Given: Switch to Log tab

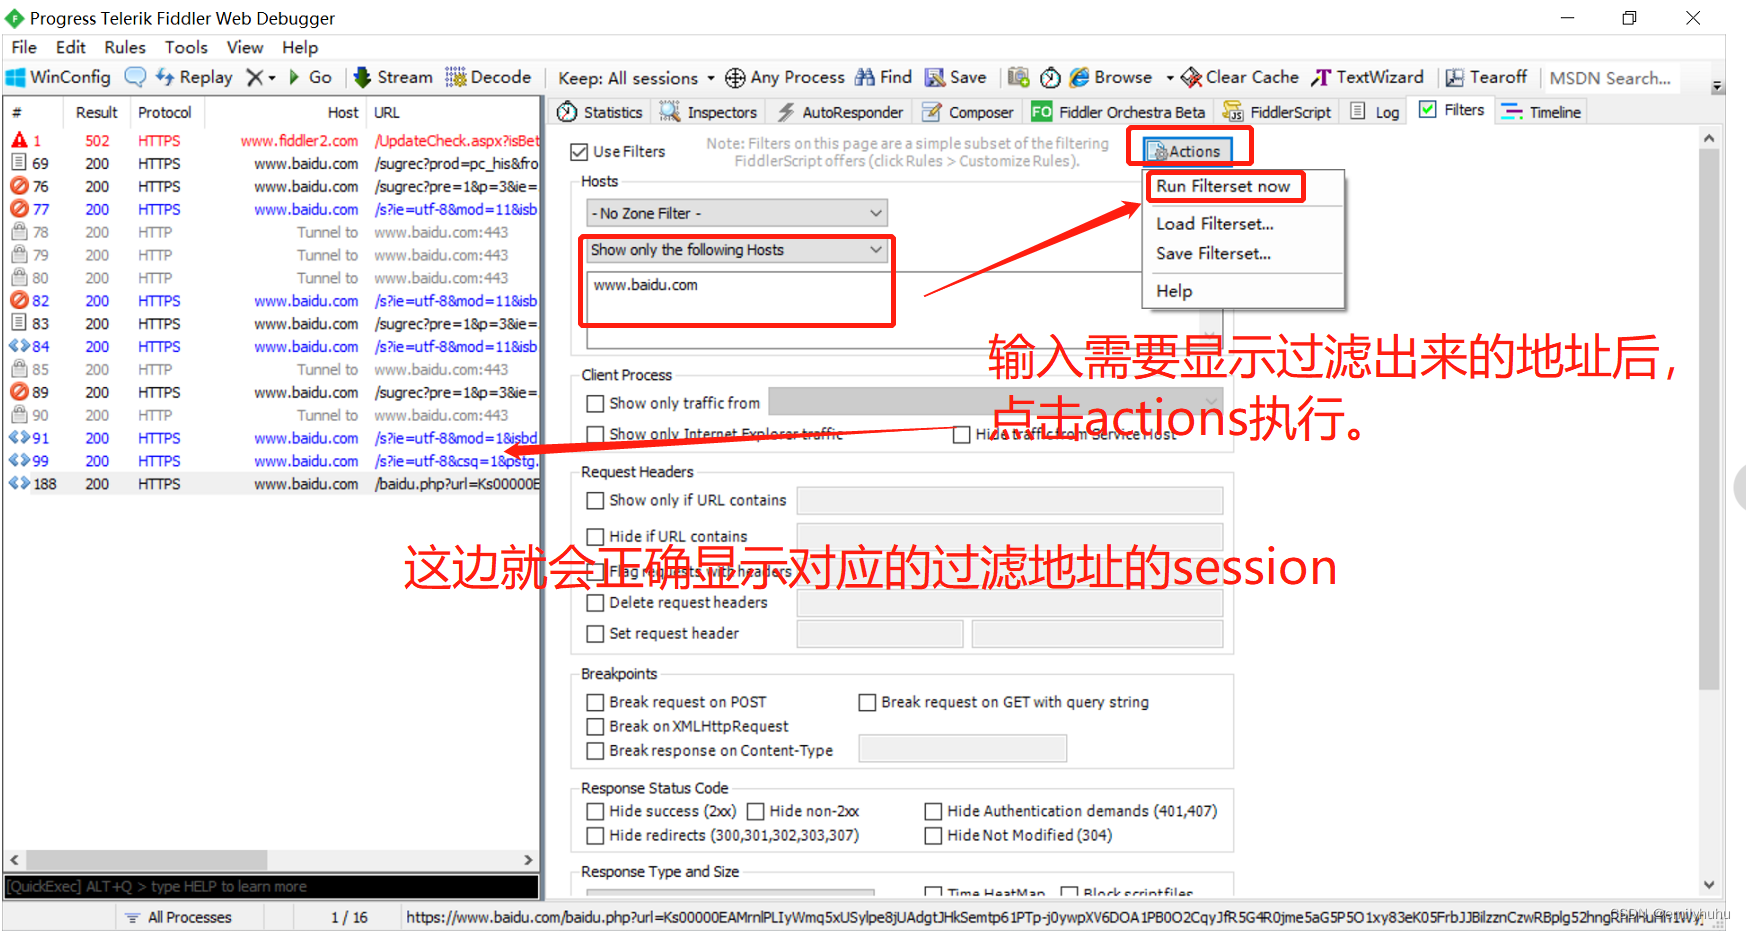Looking at the screenshot, I should click(1375, 112).
